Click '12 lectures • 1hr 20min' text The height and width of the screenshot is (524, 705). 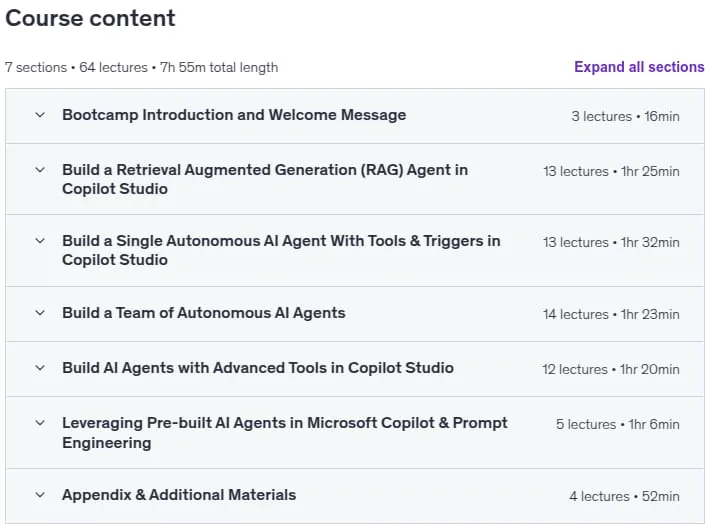click(611, 369)
